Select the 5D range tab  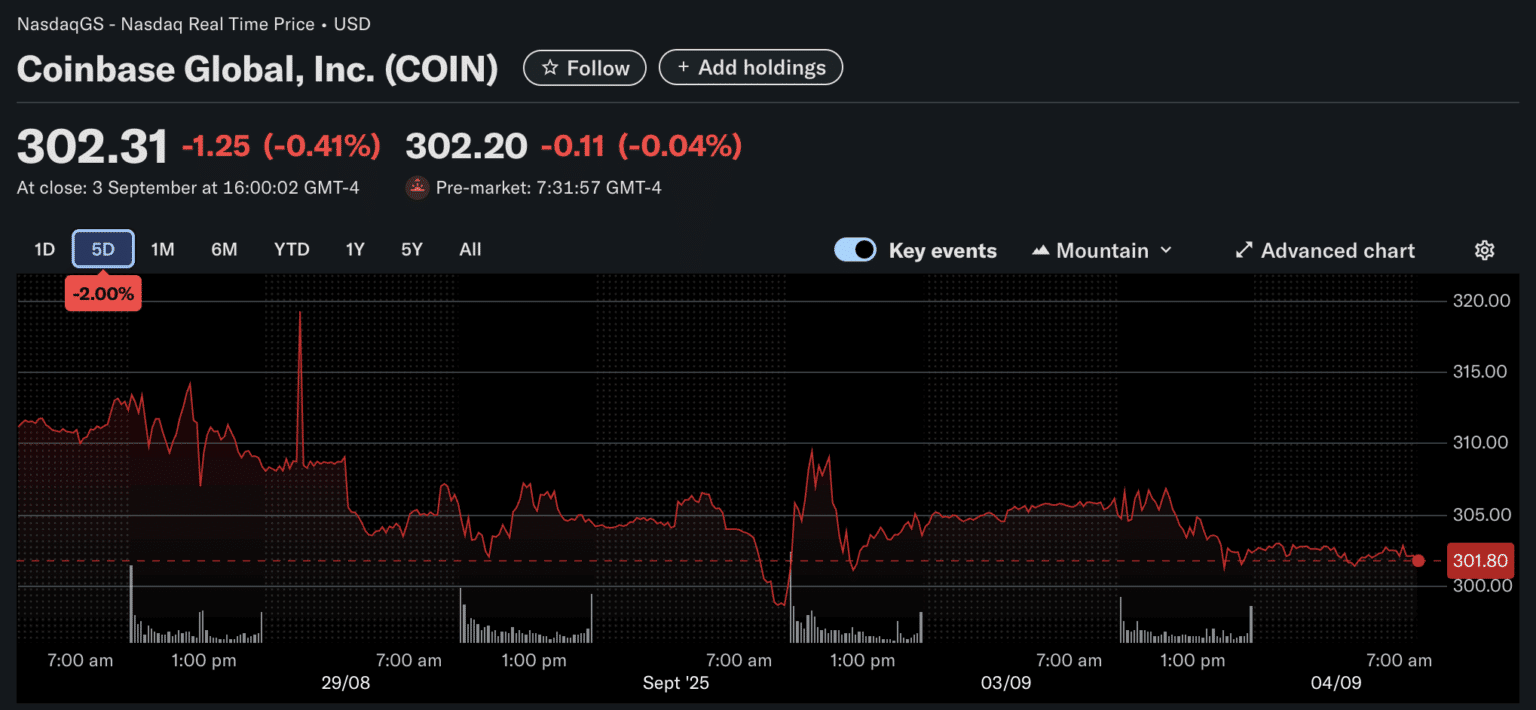(x=103, y=250)
